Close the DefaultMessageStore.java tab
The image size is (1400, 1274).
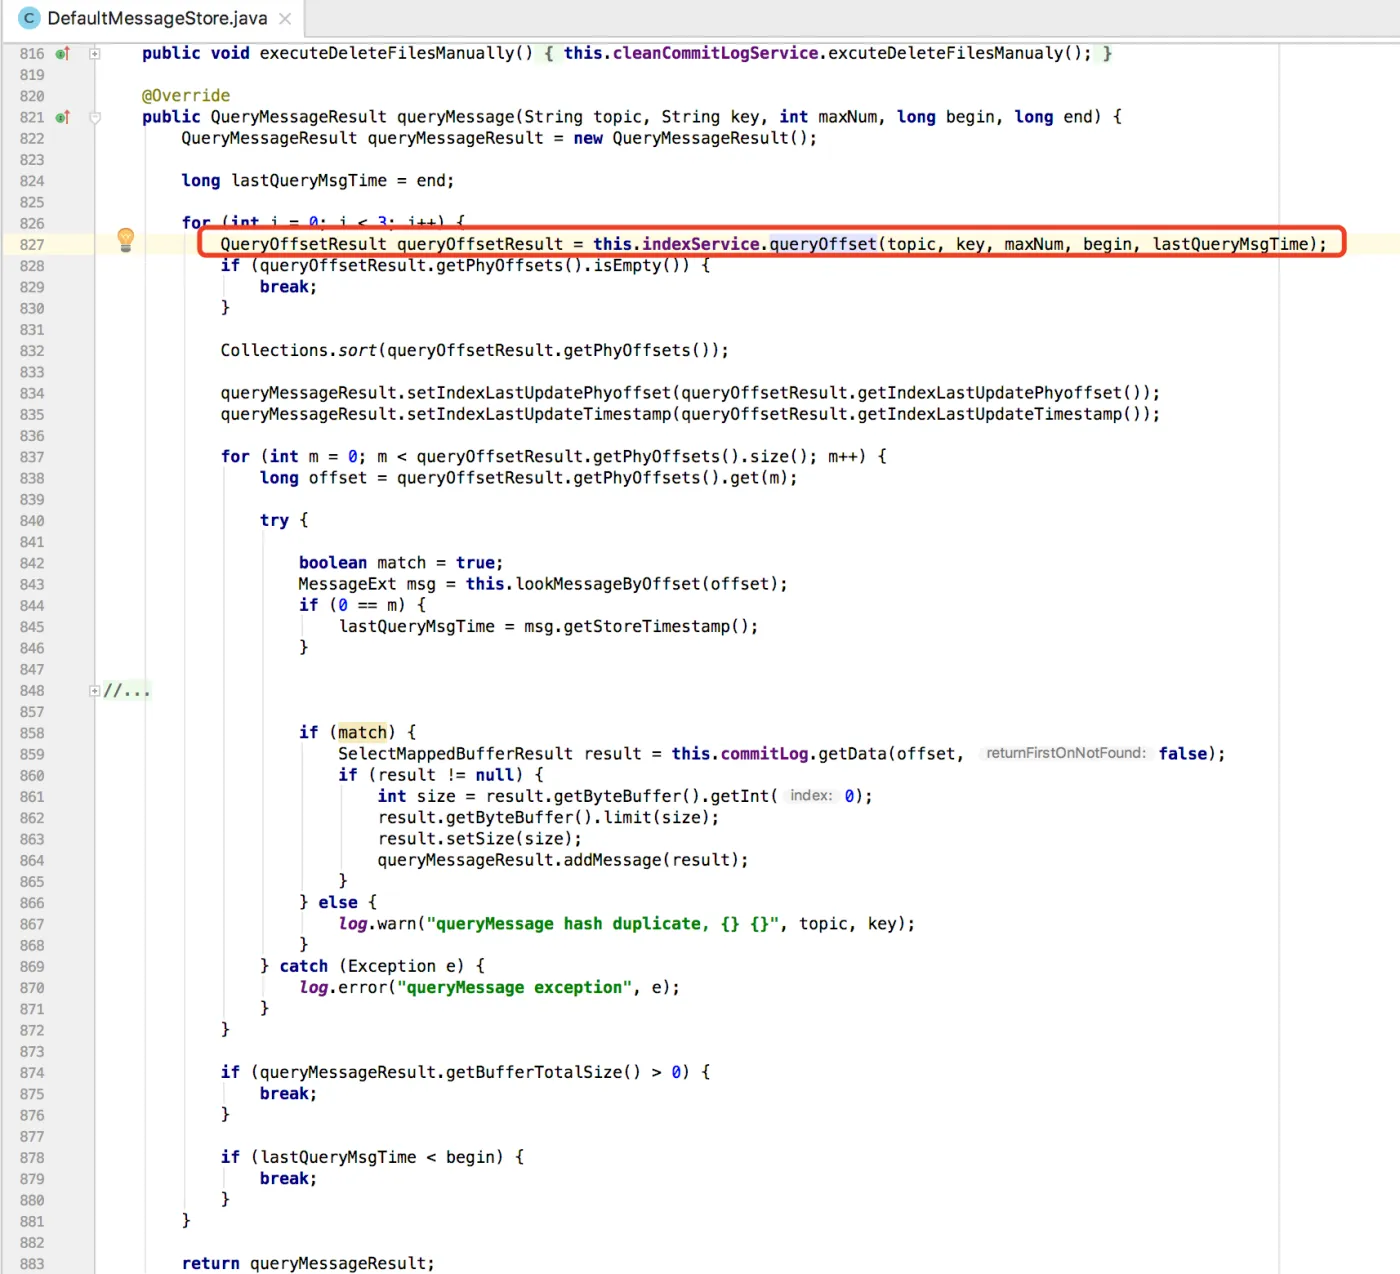285,18
